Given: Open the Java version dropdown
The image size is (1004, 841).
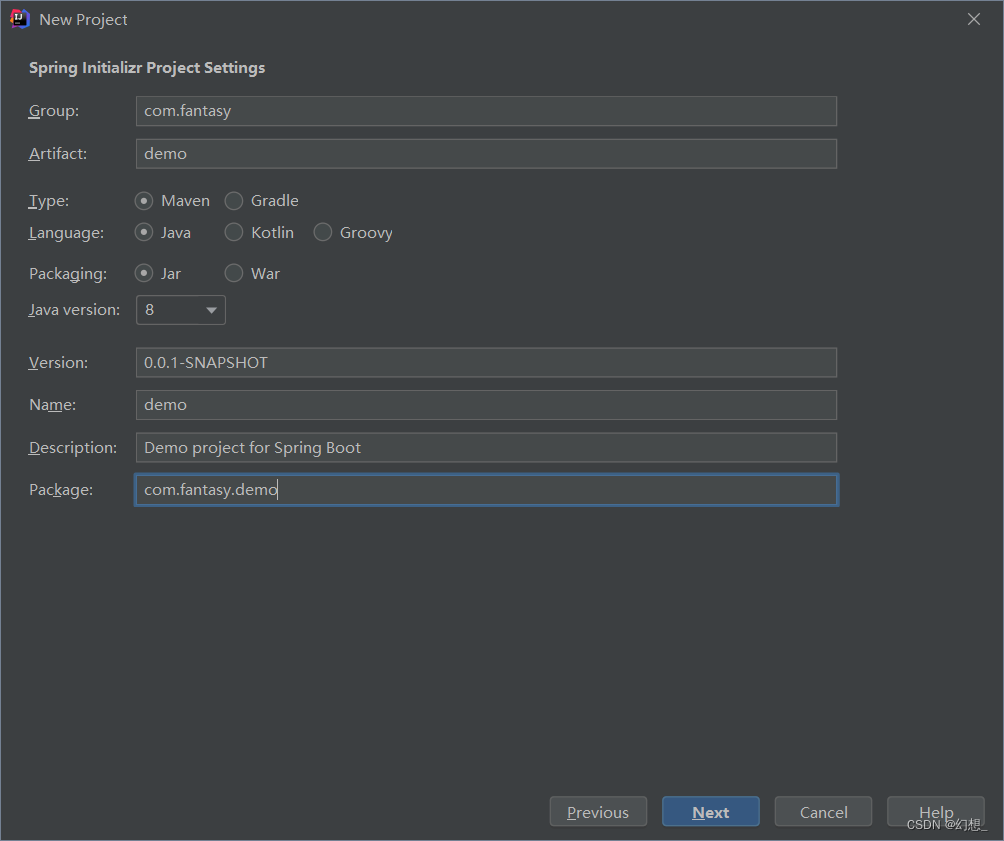Looking at the screenshot, I should tap(181, 310).
